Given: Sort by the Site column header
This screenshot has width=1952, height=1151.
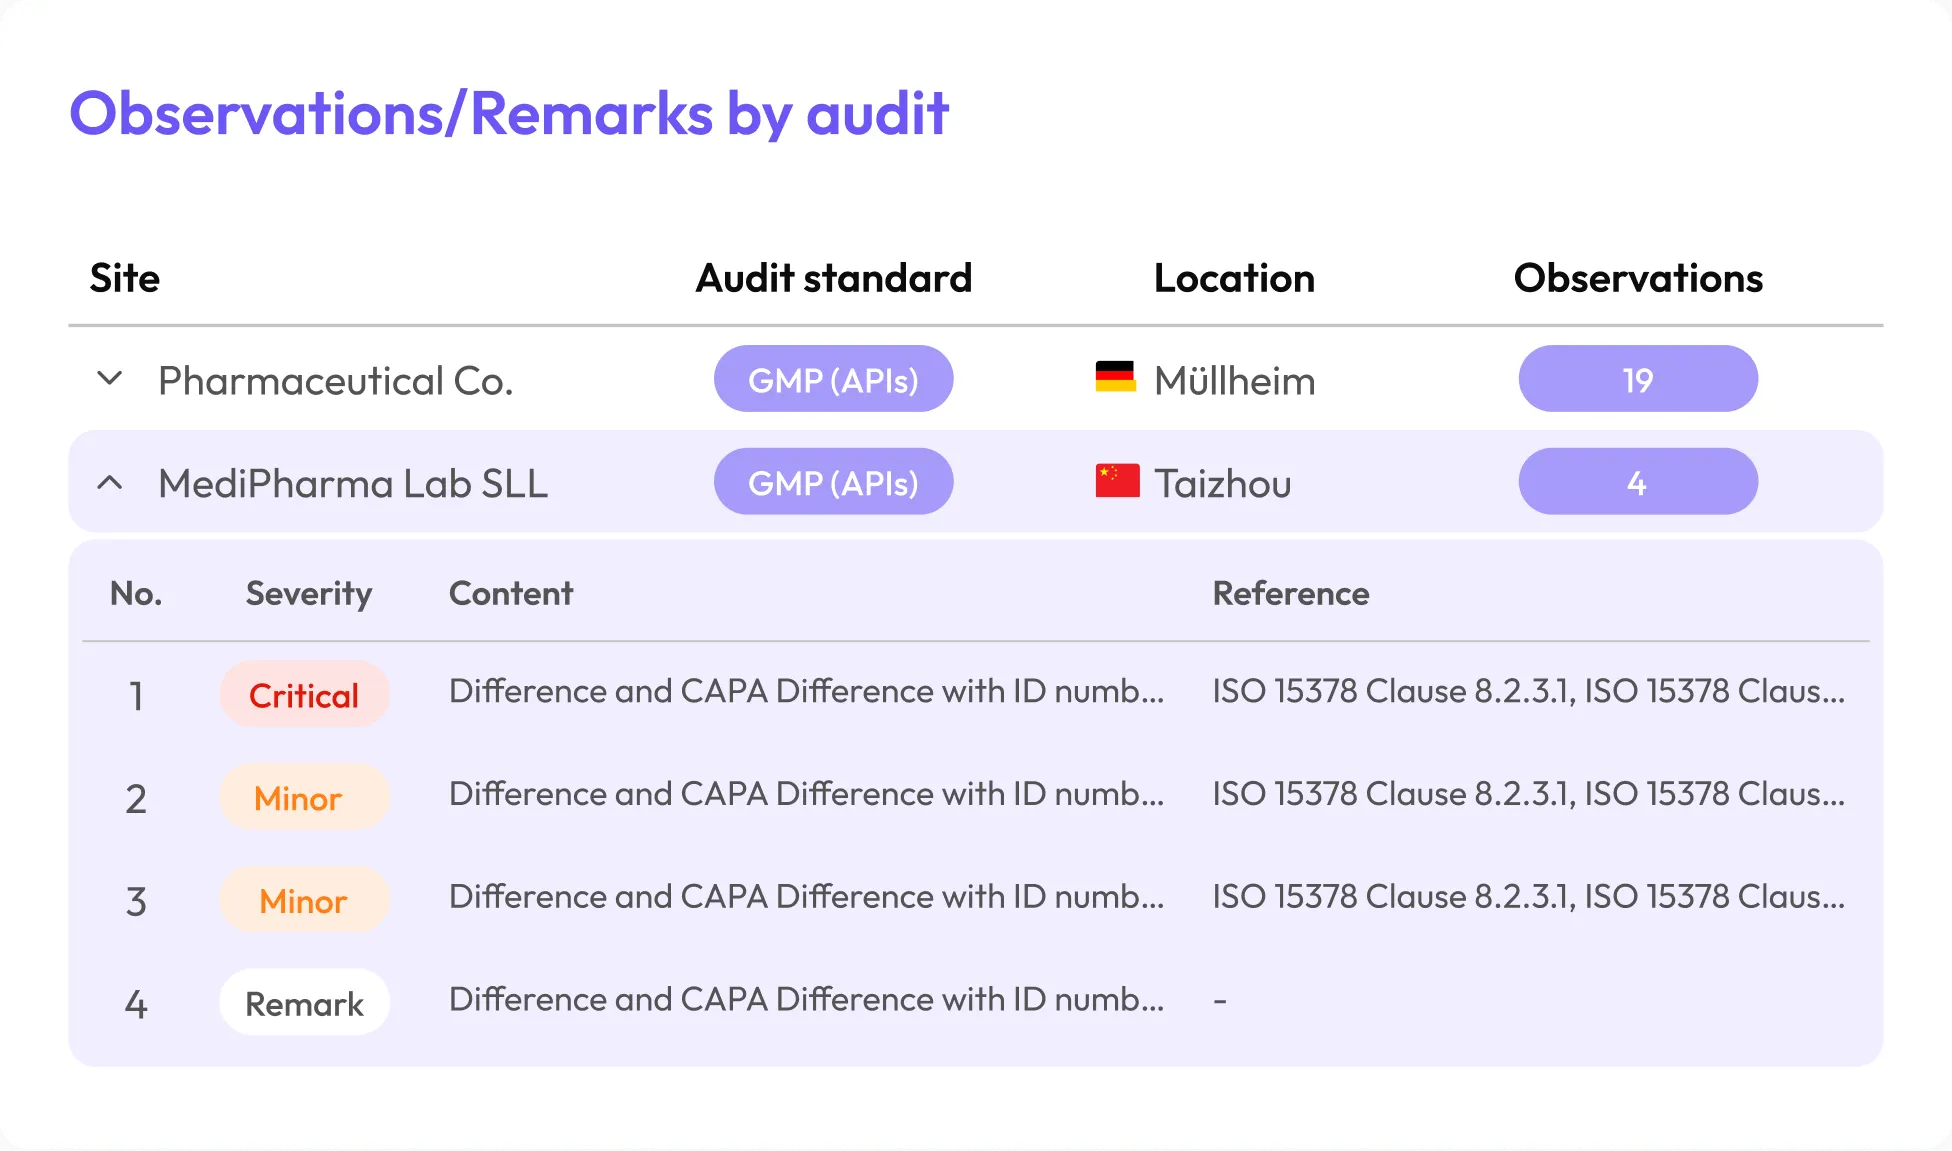Looking at the screenshot, I should coord(125,278).
